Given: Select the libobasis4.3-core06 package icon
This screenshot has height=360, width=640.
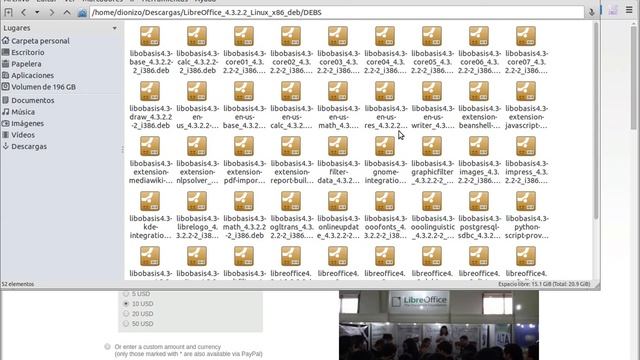Looking at the screenshot, I should click(479, 36).
